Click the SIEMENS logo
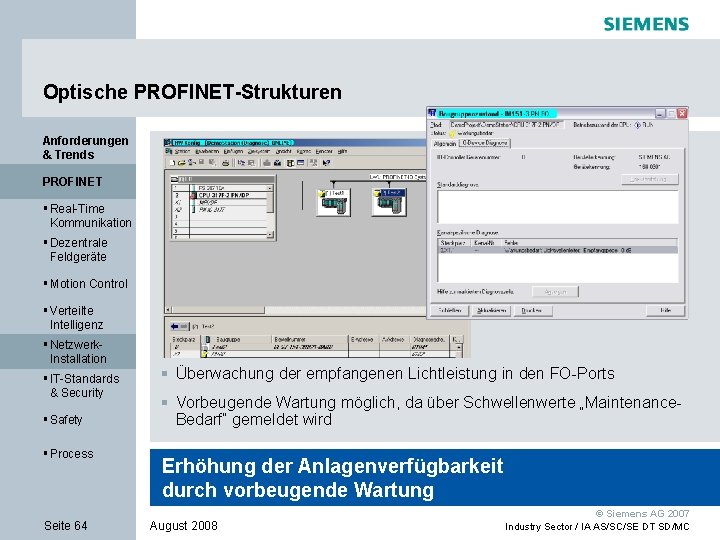 [646, 24]
